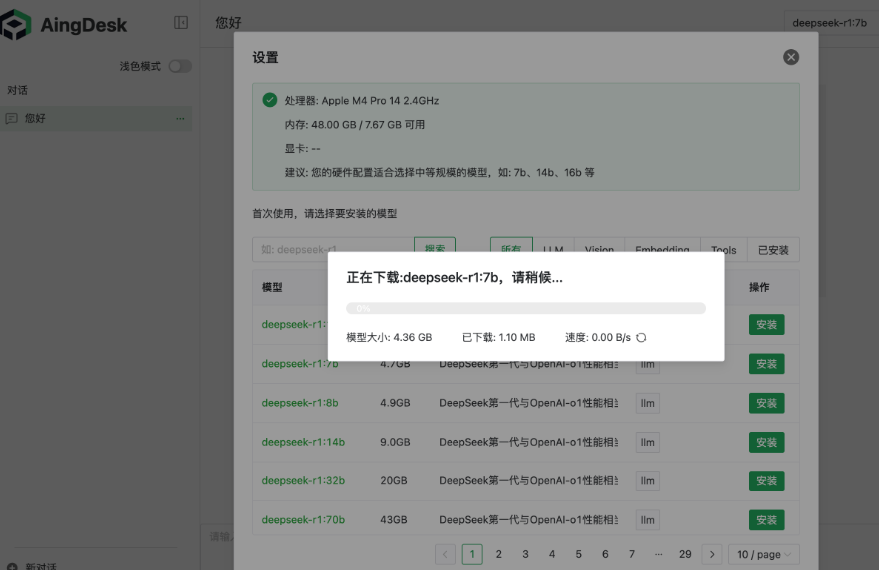Go to previous page with left chevron

click(445, 554)
